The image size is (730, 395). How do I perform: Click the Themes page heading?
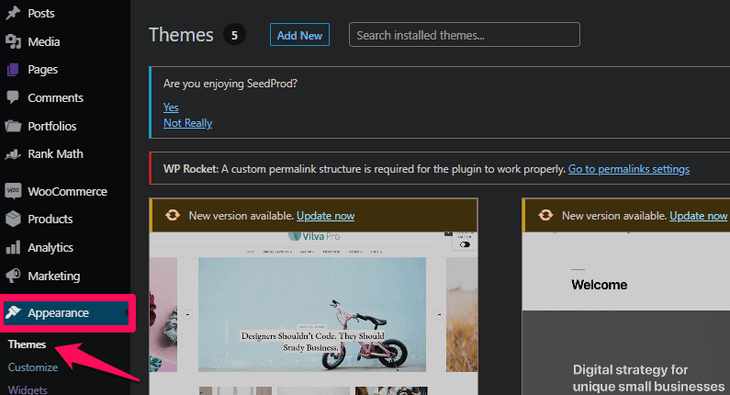click(181, 35)
